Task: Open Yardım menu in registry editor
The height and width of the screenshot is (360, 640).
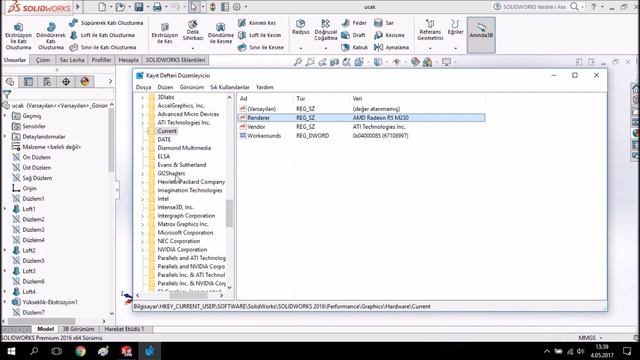Action: (x=264, y=87)
